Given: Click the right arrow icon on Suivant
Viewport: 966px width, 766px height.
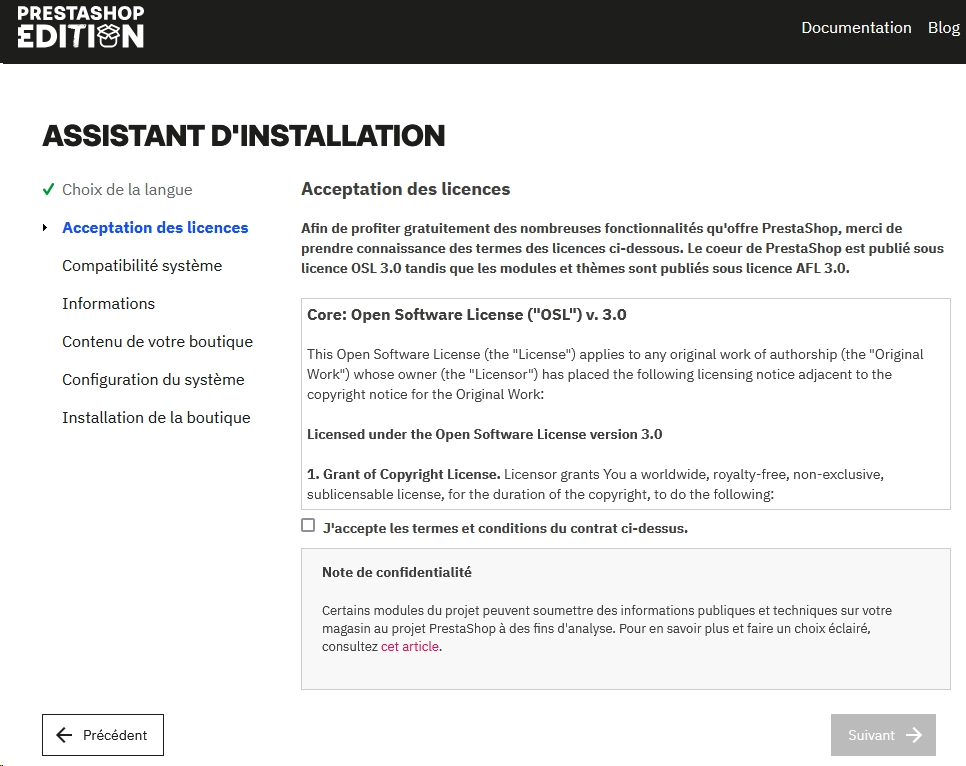Looking at the screenshot, I should tap(914, 735).
